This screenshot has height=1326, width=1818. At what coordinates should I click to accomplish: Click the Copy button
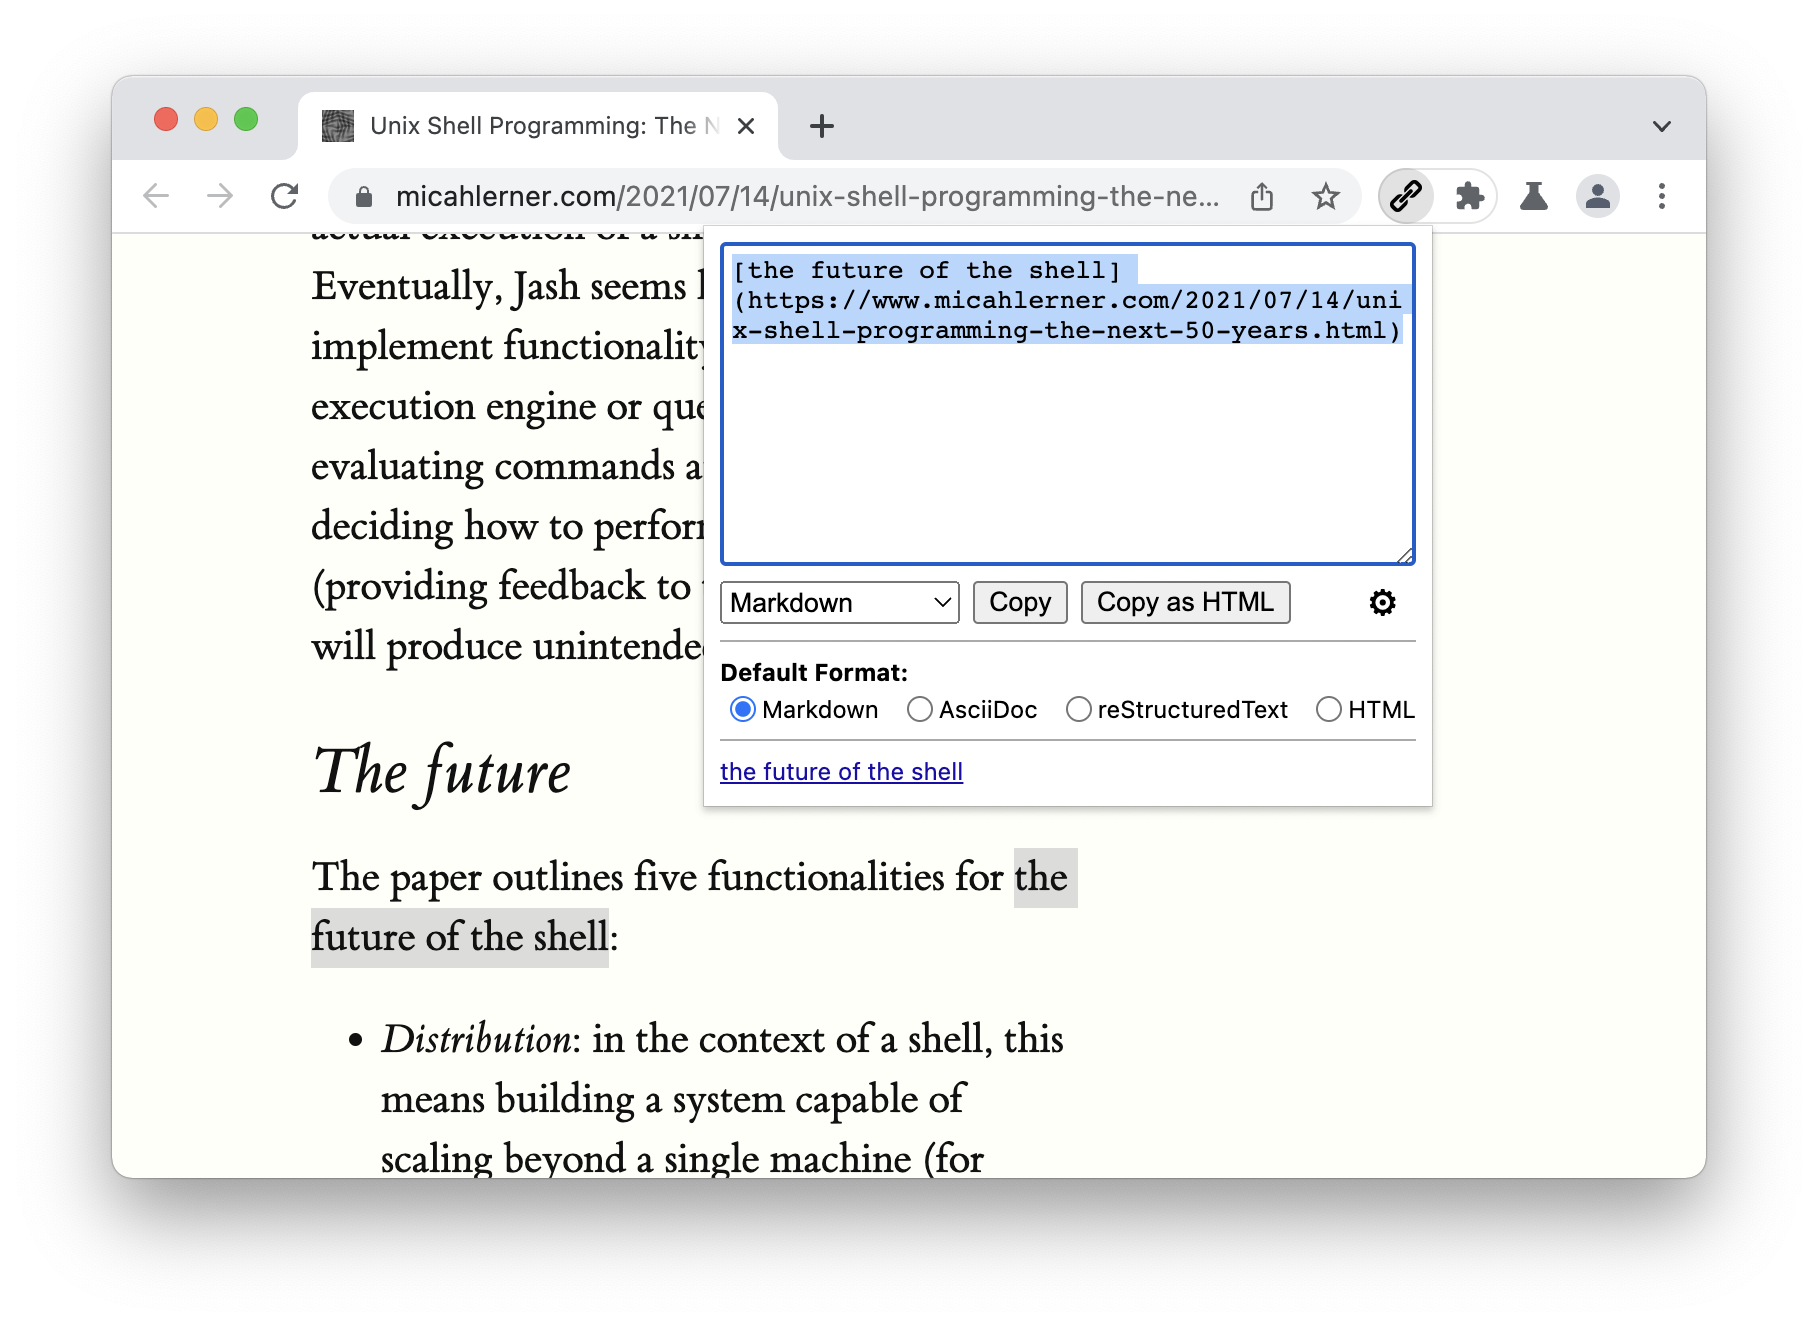pos(1020,602)
